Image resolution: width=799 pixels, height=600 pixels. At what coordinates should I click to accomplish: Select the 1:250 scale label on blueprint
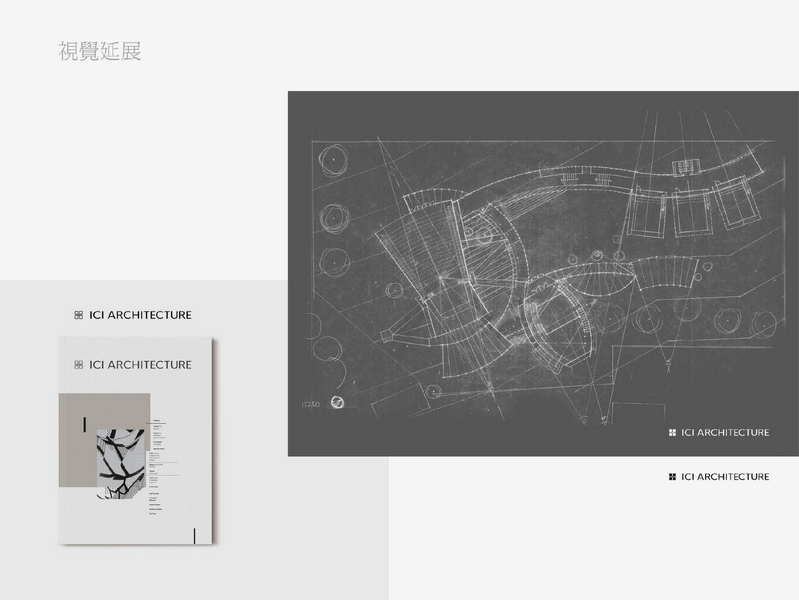click(x=310, y=404)
